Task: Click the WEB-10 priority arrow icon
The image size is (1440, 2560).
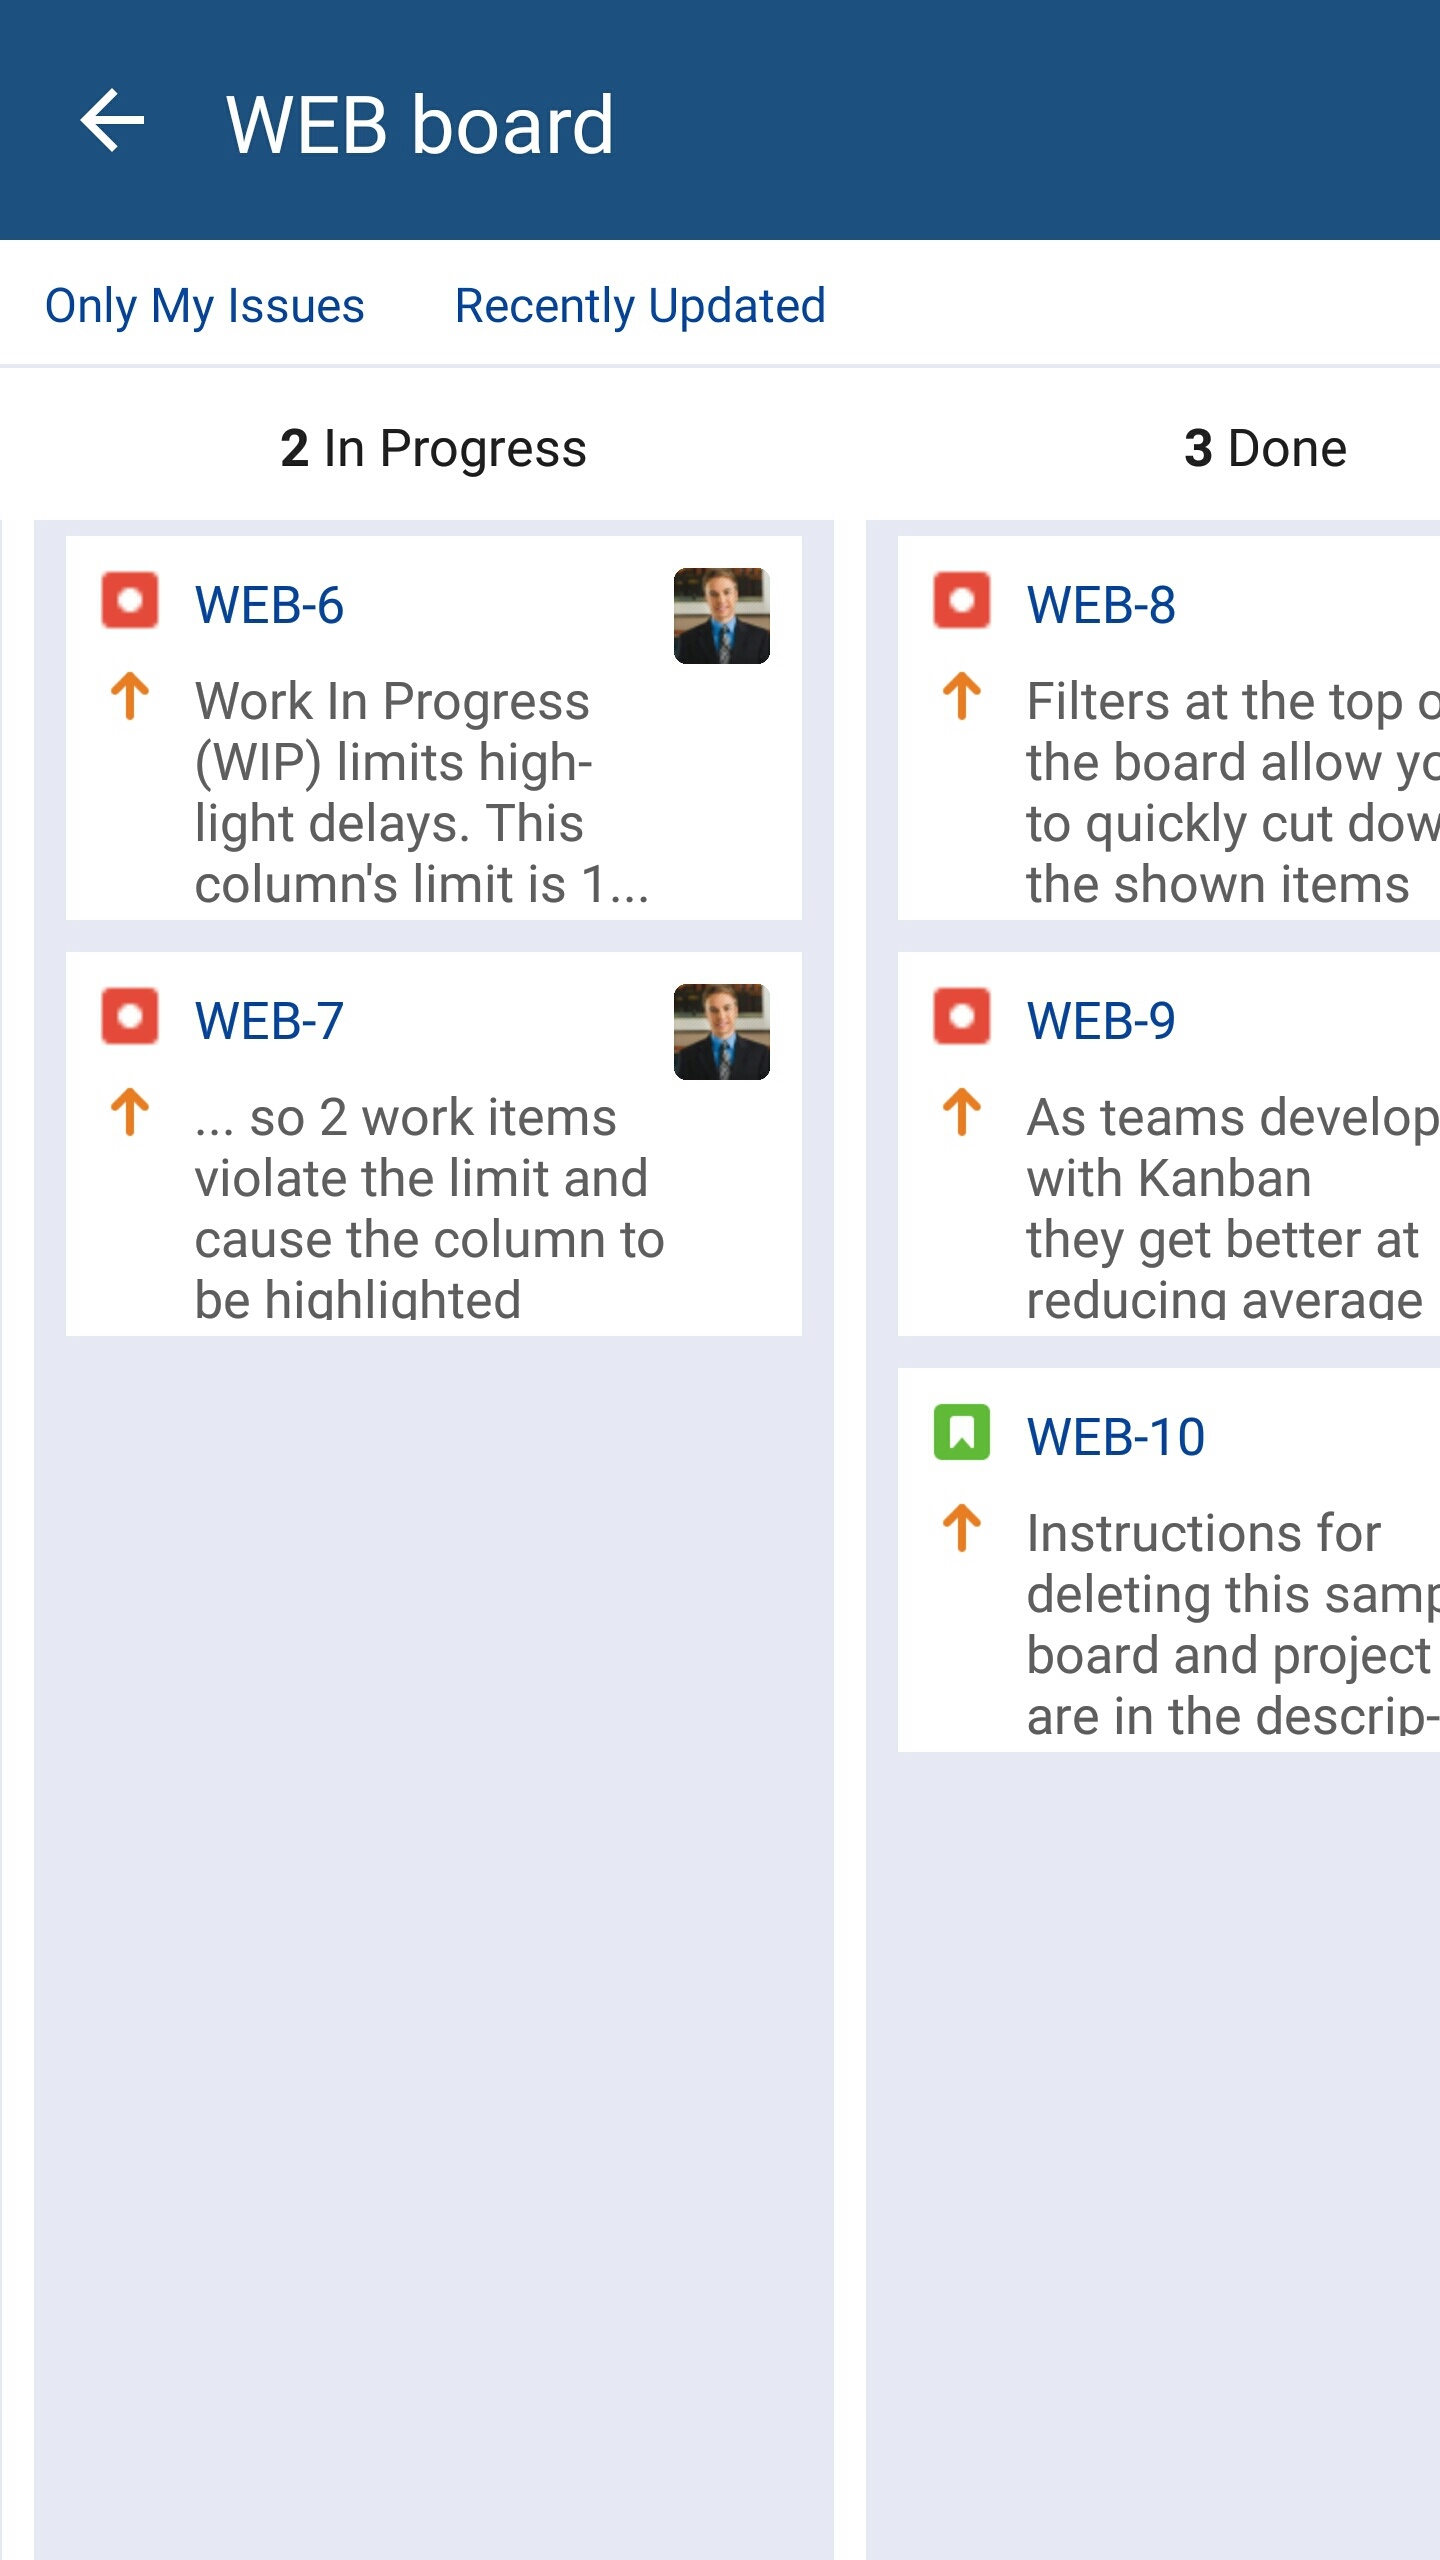Action: pyautogui.click(x=961, y=1528)
